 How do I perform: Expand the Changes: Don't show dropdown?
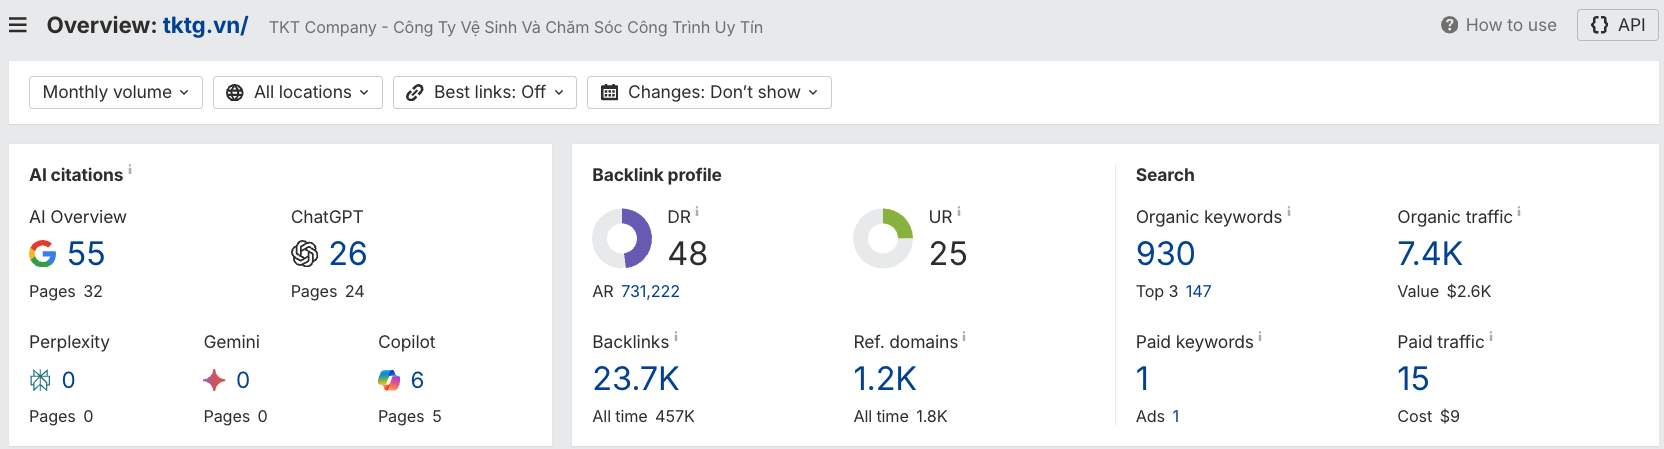coord(709,92)
